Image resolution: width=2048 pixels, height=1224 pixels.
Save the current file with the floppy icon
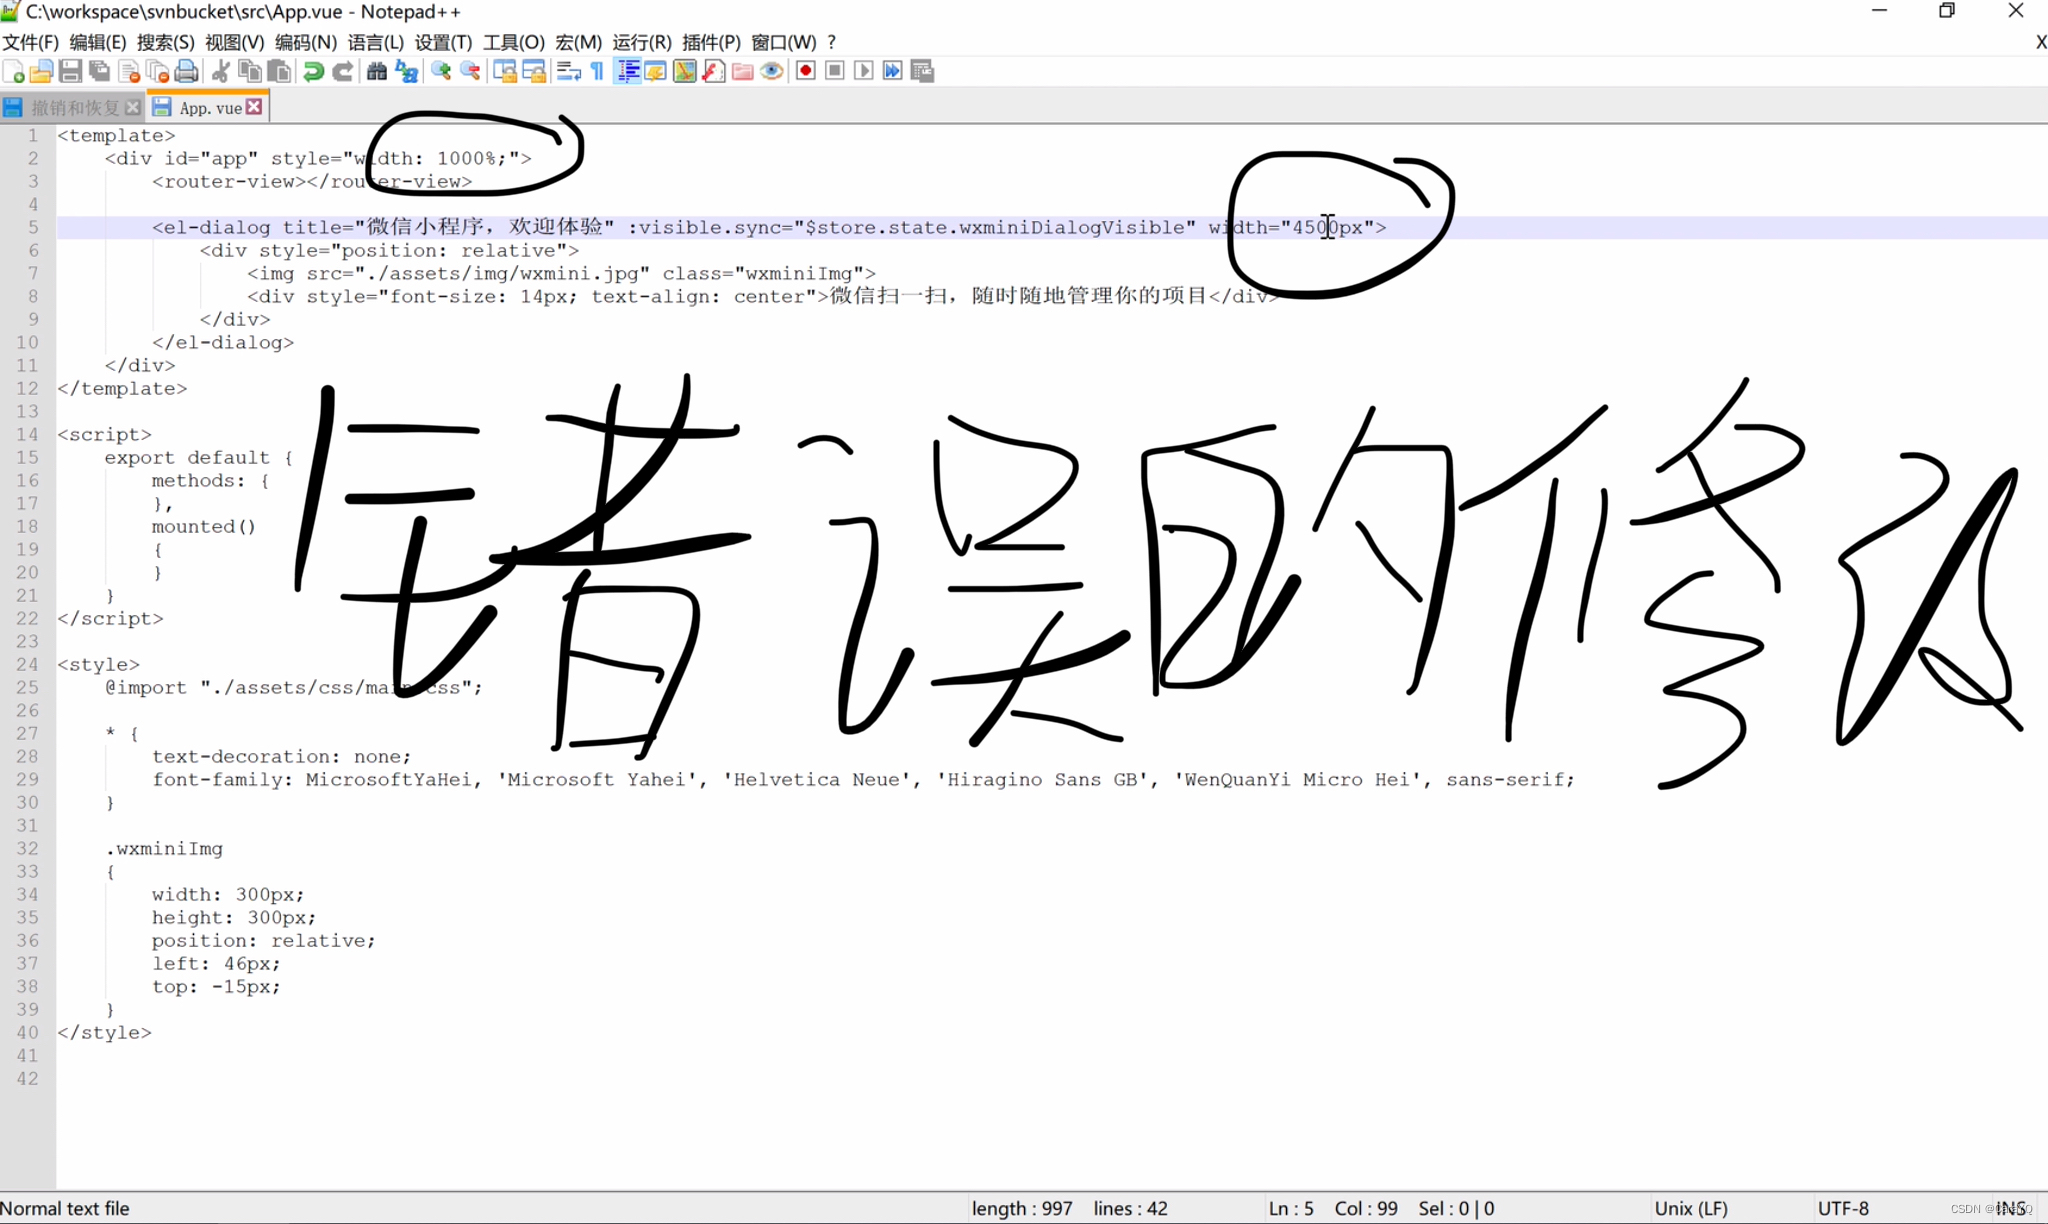[x=70, y=71]
